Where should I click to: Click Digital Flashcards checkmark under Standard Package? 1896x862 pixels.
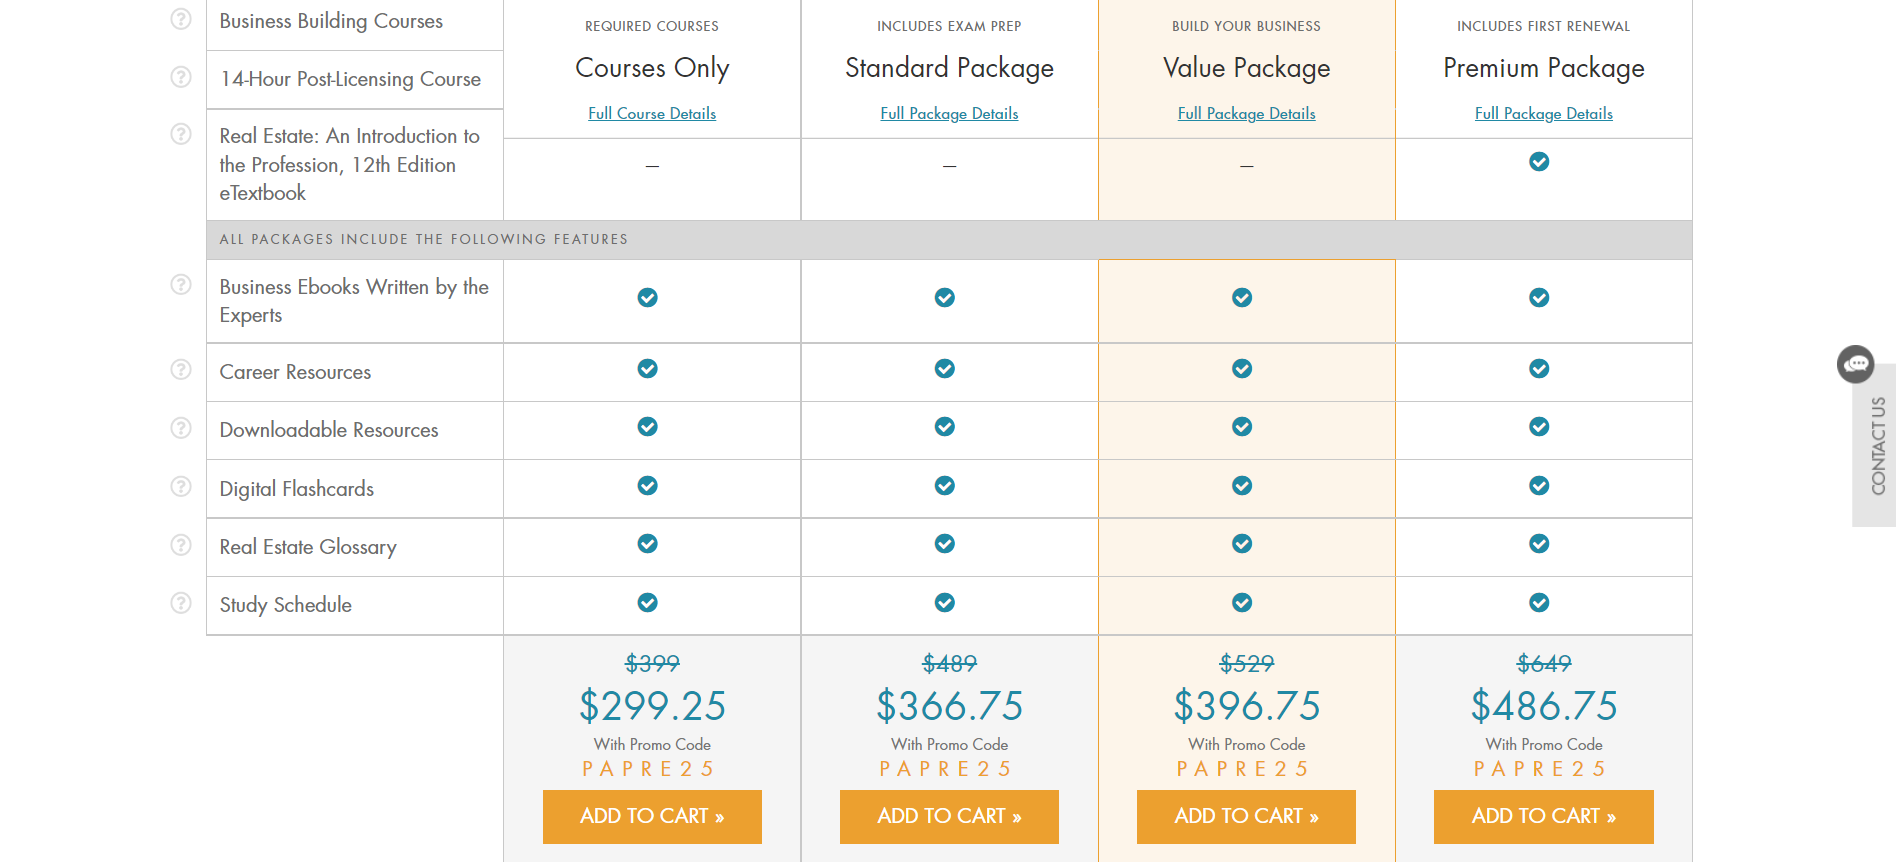(945, 486)
